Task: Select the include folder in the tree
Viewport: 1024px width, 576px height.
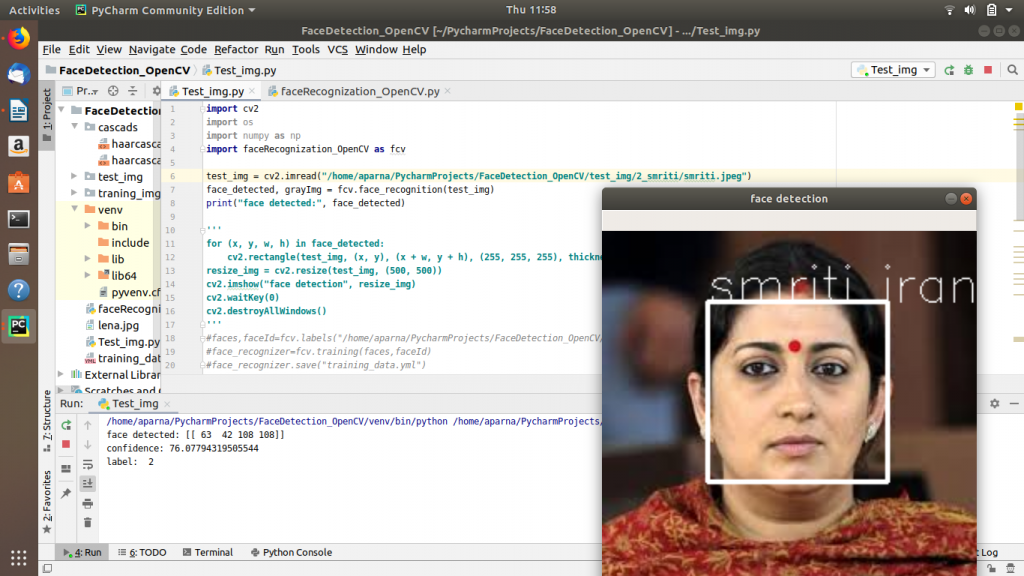Action: (x=130, y=242)
